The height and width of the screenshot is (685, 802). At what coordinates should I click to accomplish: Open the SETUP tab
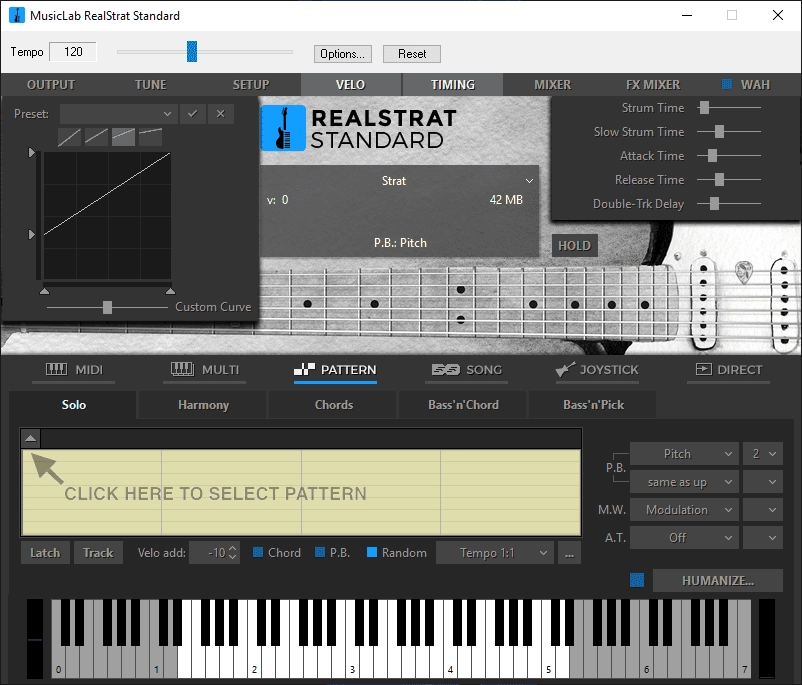click(251, 84)
